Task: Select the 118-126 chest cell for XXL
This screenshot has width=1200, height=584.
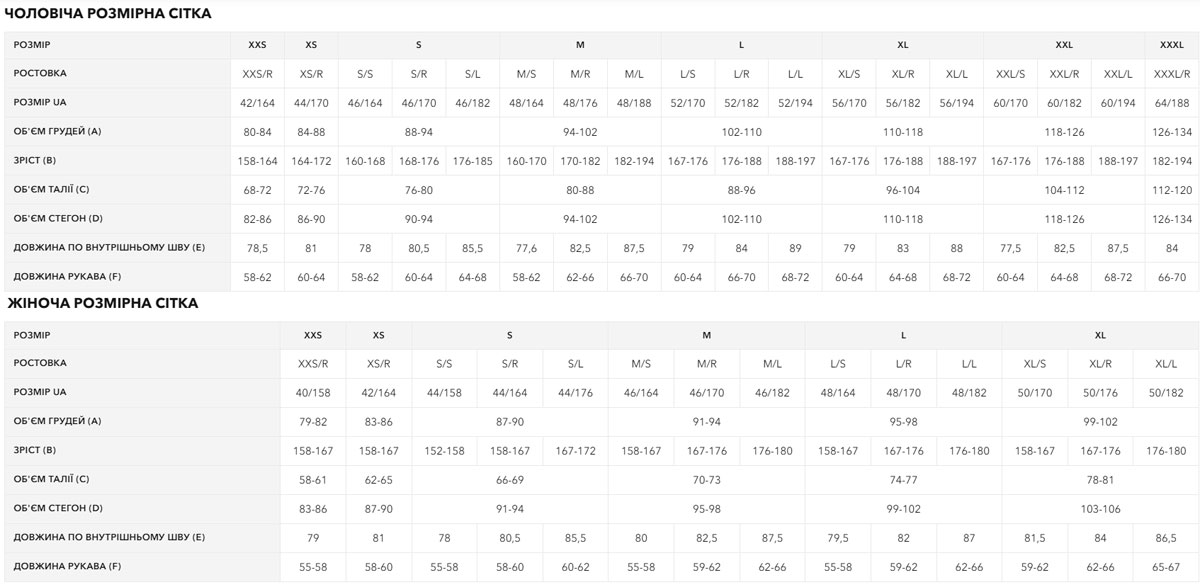Action: 1064,132
